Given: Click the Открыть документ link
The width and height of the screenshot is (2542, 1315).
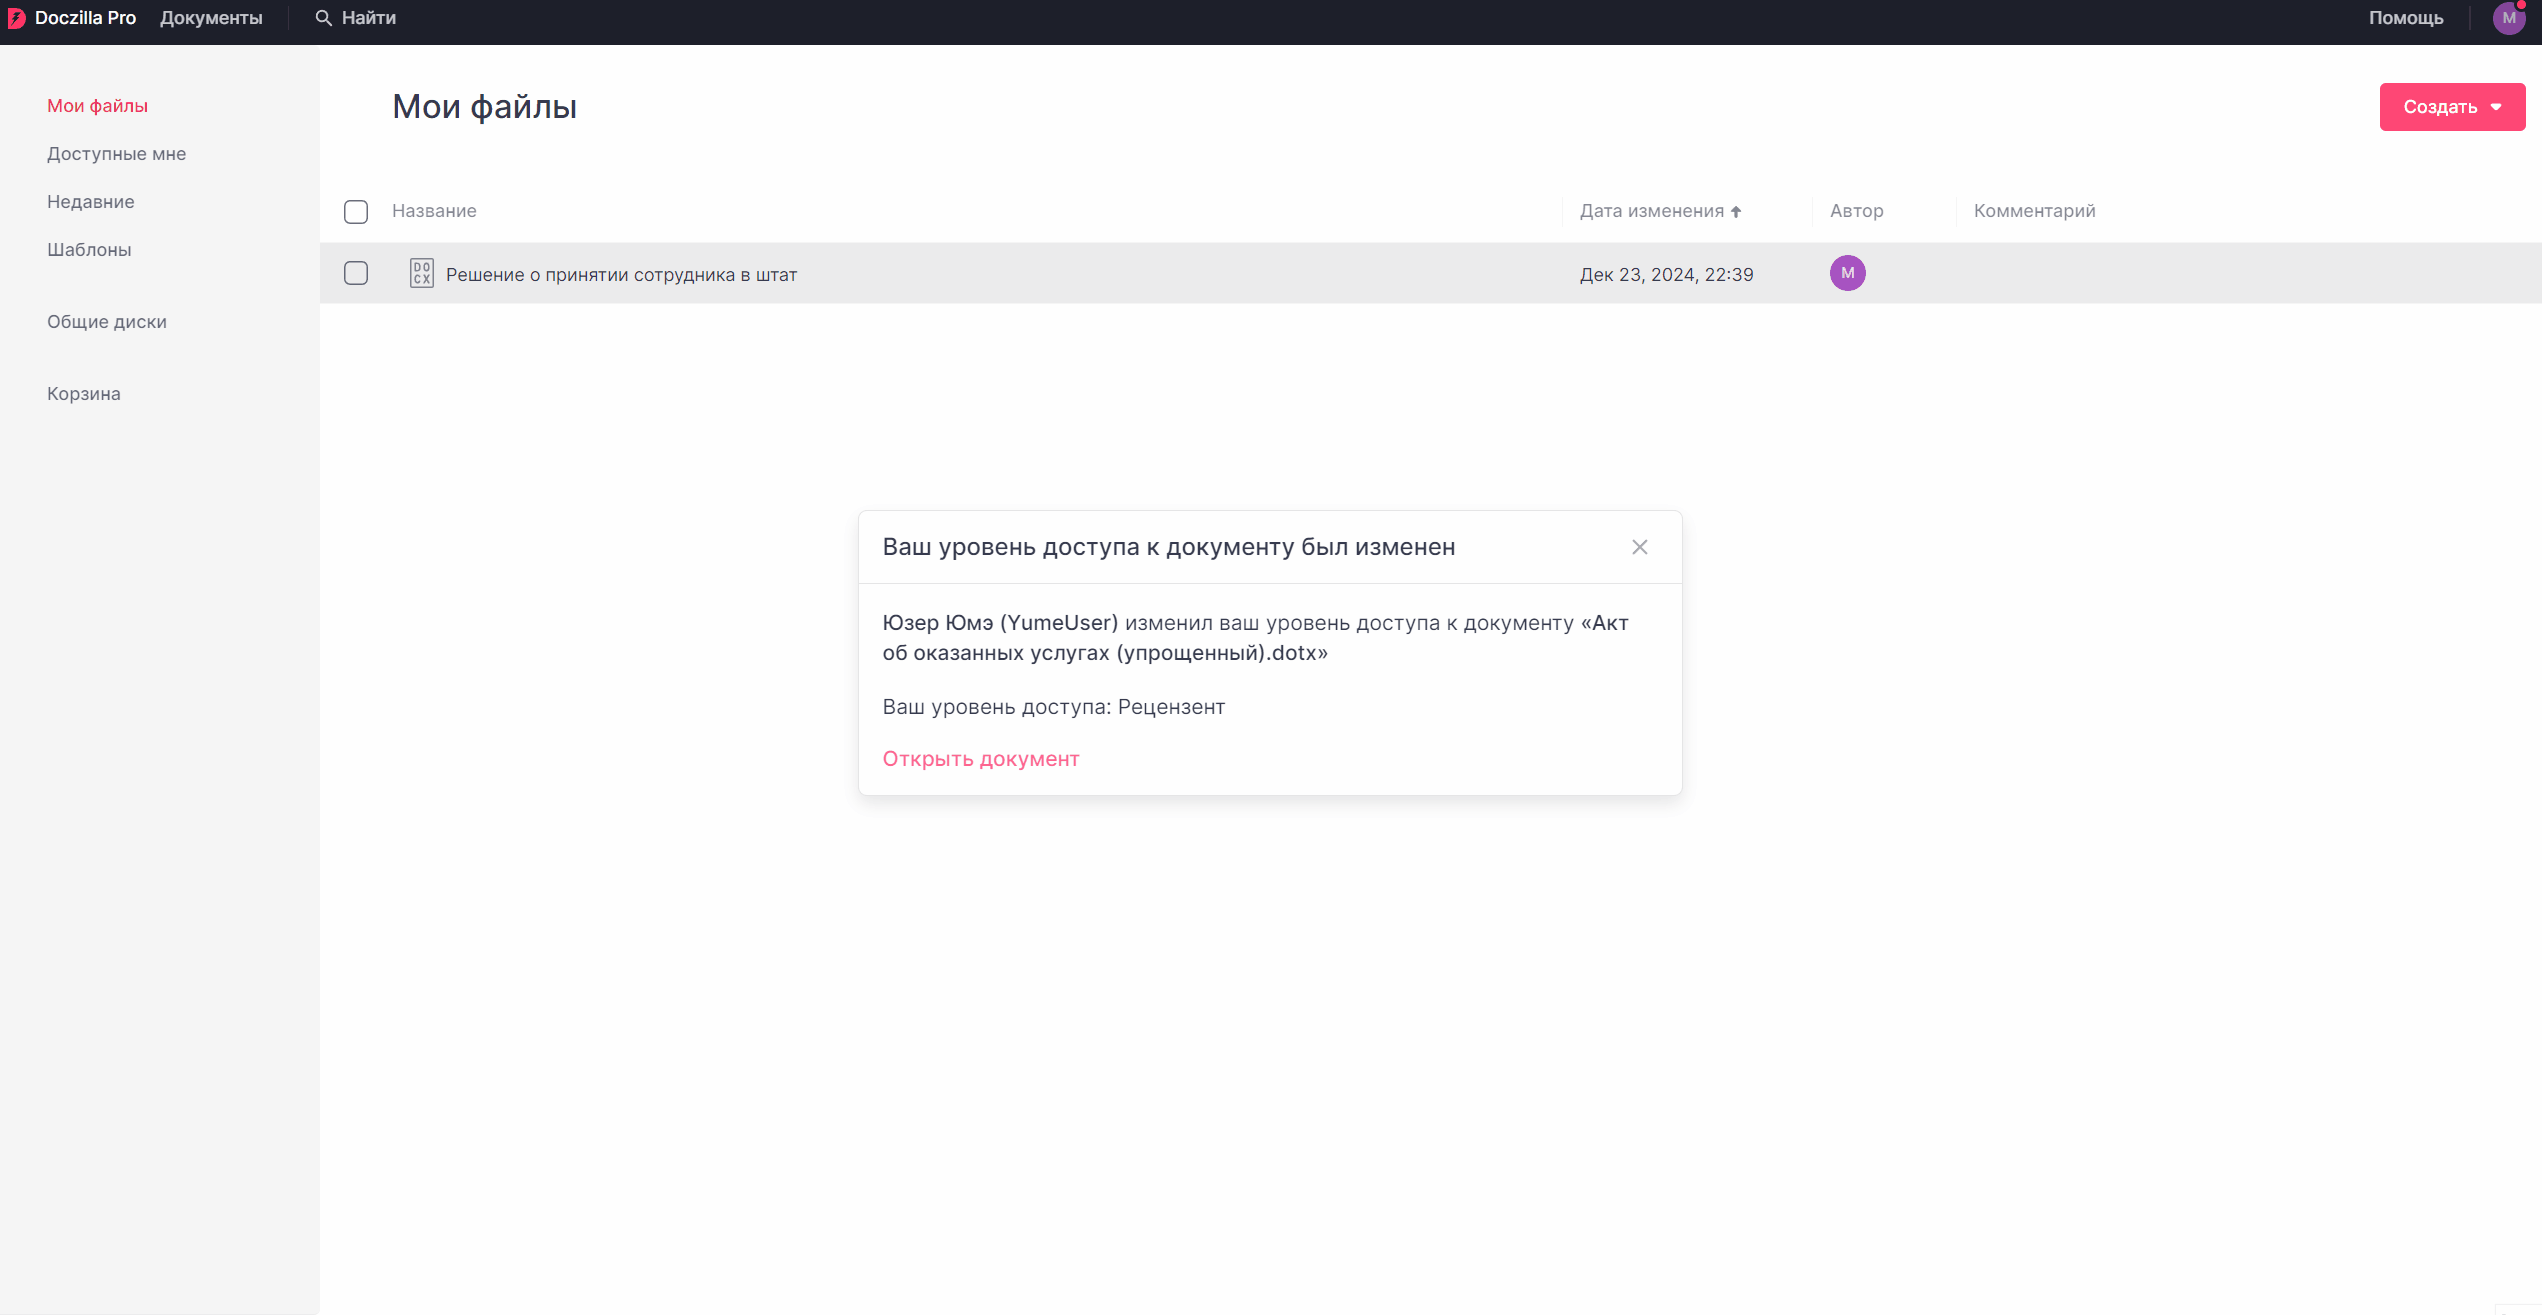Looking at the screenshot, I should [x=980, y=759].
